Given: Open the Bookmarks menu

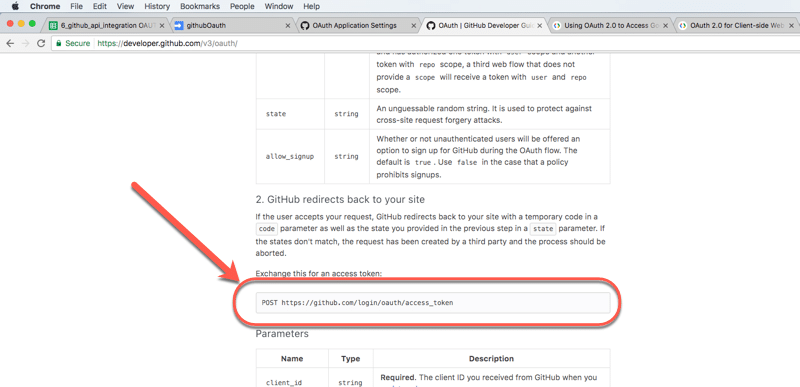Looking at the screenshot, I should tap(200, 7).
